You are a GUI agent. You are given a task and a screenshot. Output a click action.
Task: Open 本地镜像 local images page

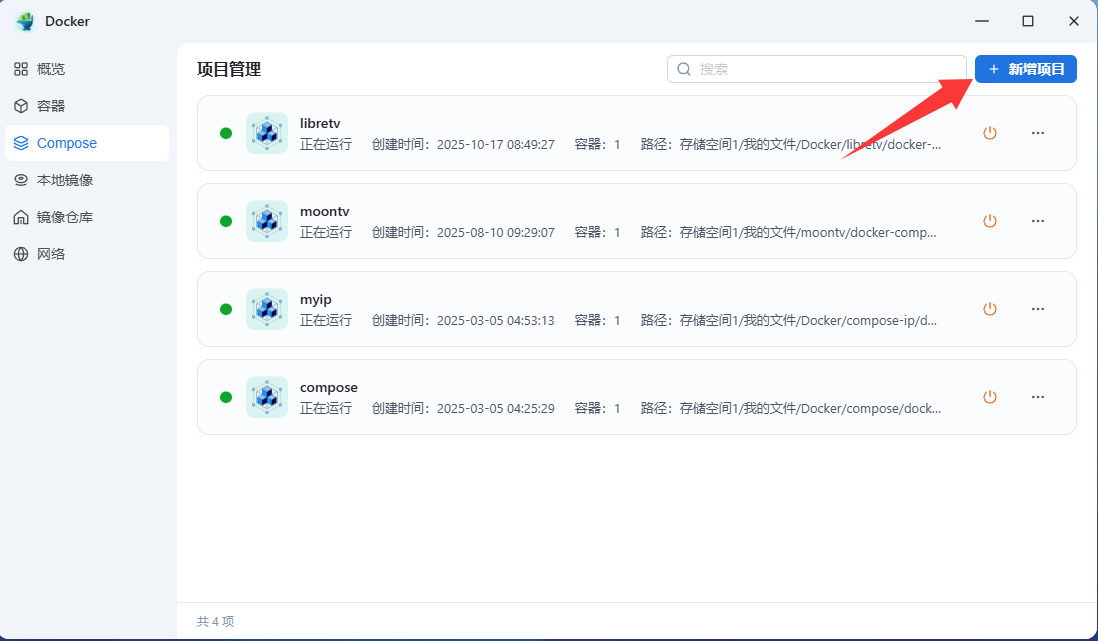[87, 180]
